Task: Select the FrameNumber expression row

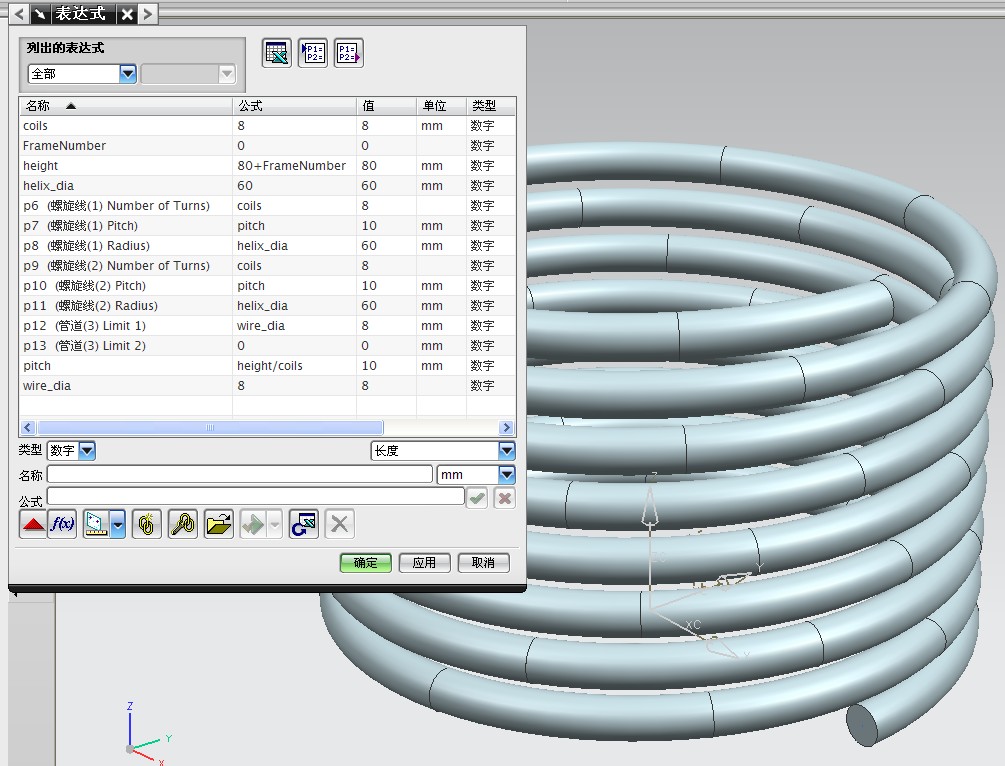Action: click(267, 146)
